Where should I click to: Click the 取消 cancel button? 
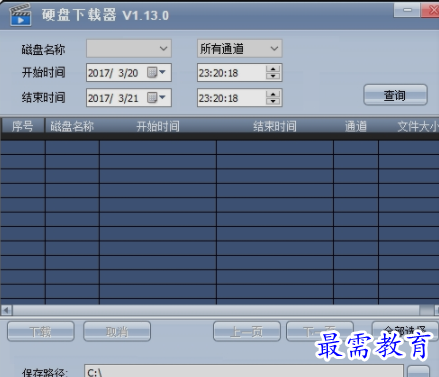point(117,331)
